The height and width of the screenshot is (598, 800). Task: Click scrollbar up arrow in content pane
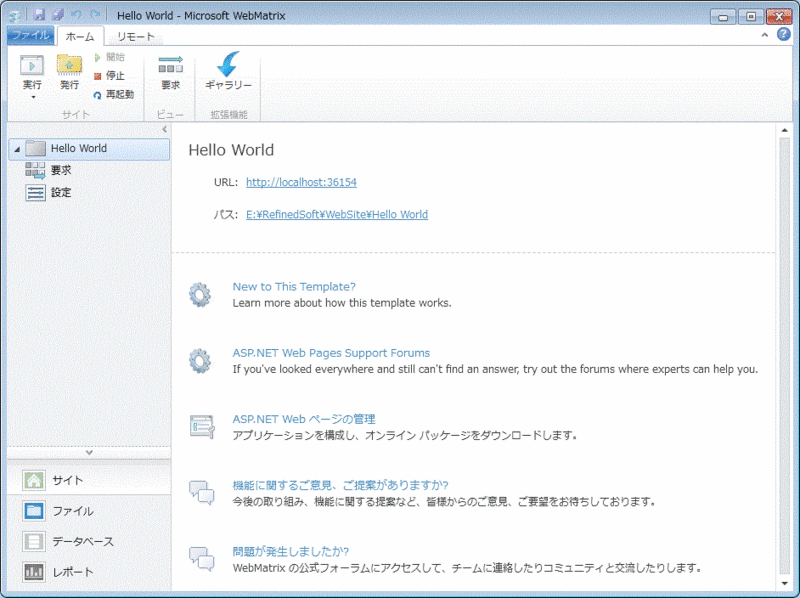[x=784, y=130]
